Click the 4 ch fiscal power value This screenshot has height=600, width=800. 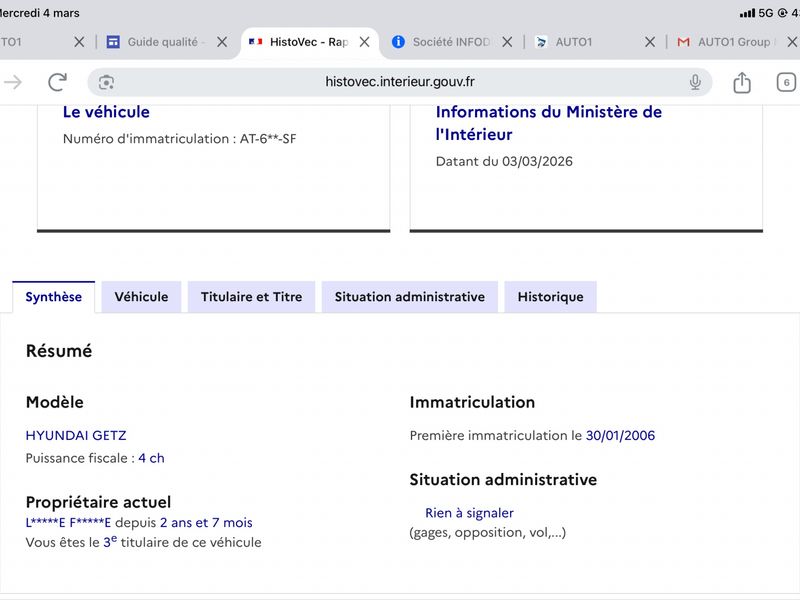tap(152, 458)
